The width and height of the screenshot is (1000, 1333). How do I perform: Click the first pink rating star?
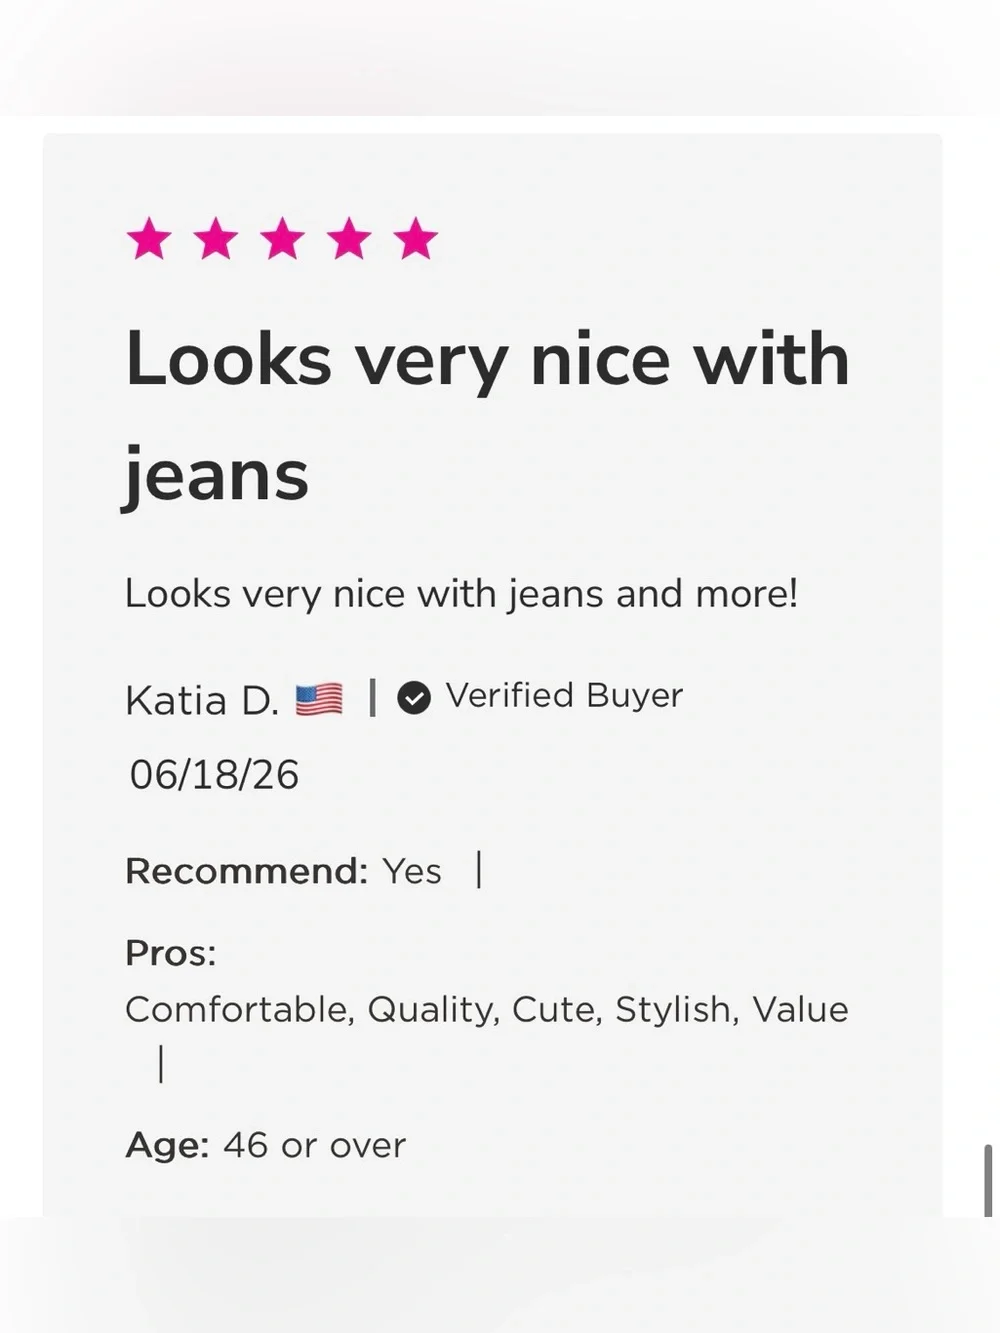[x=149, y=240]
